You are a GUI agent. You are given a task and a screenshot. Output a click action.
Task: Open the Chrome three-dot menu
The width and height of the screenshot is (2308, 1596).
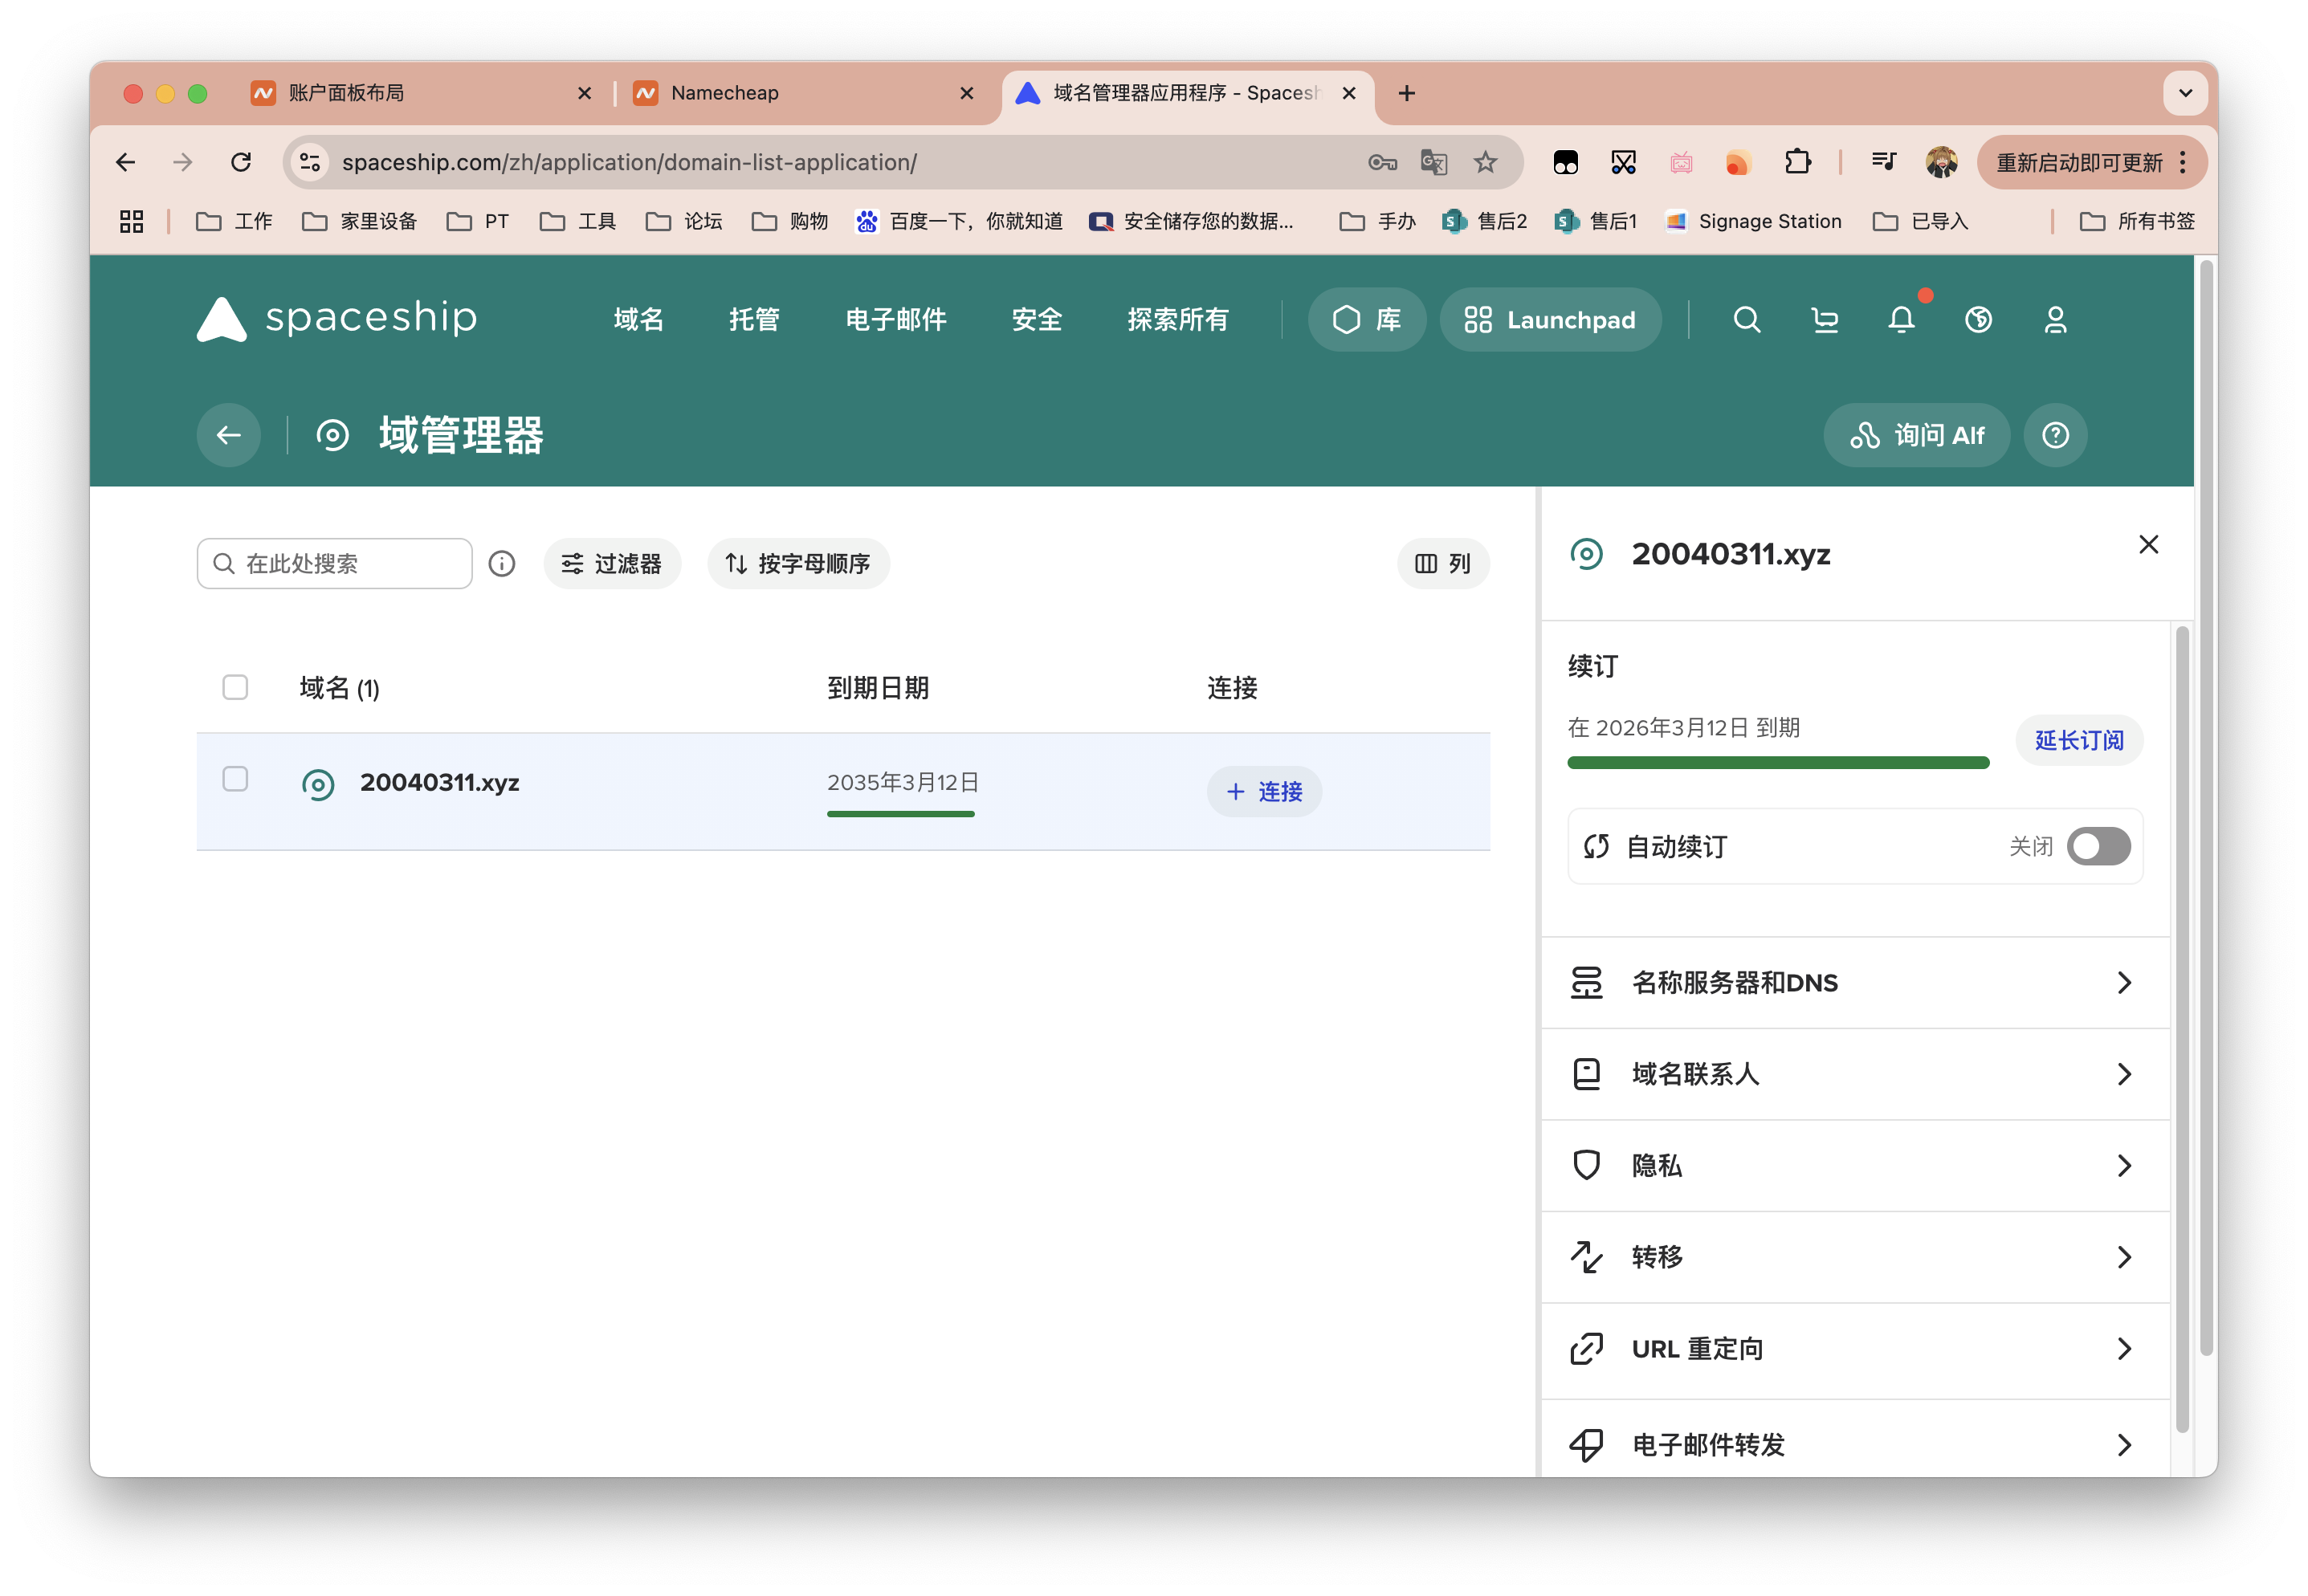click(x=2183, y=162)
